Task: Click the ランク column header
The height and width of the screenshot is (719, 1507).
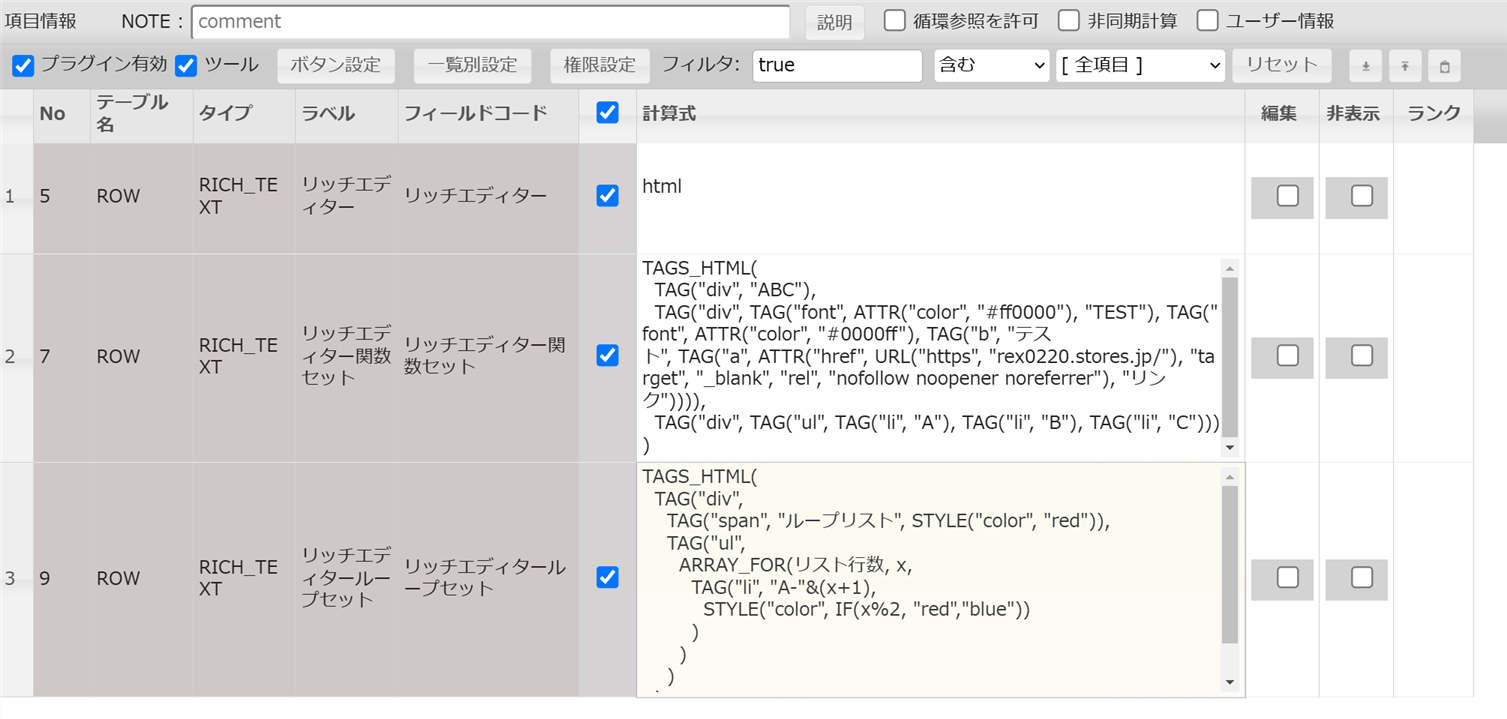Action: pos(1433,114)
